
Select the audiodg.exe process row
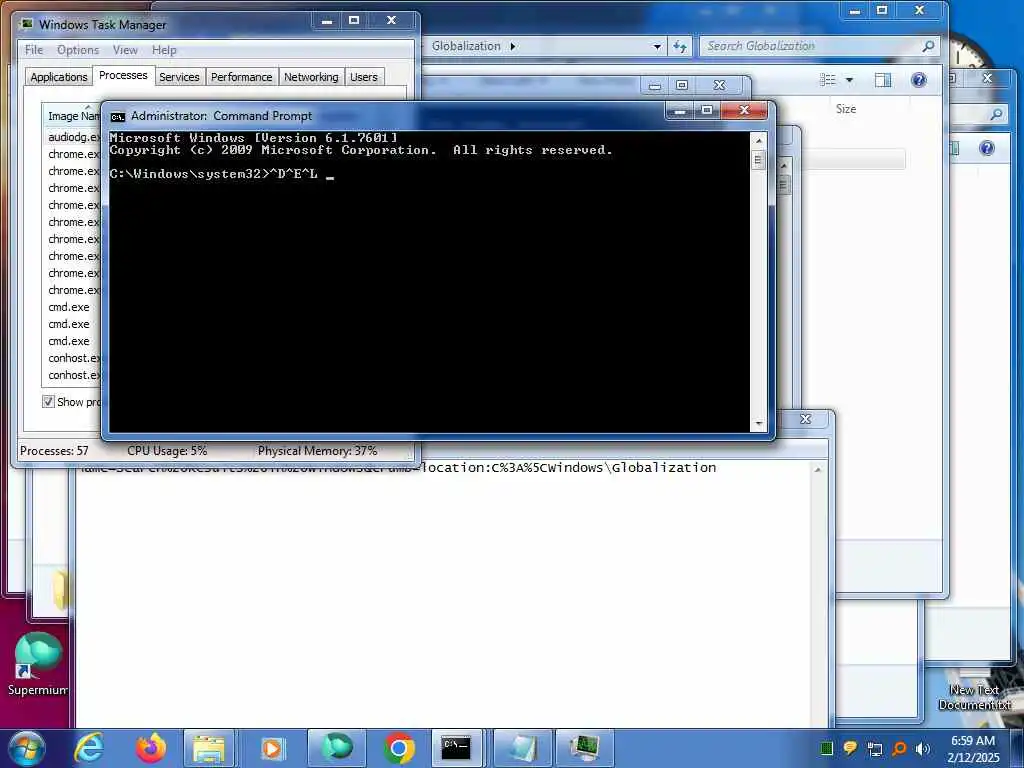point(74,137)
